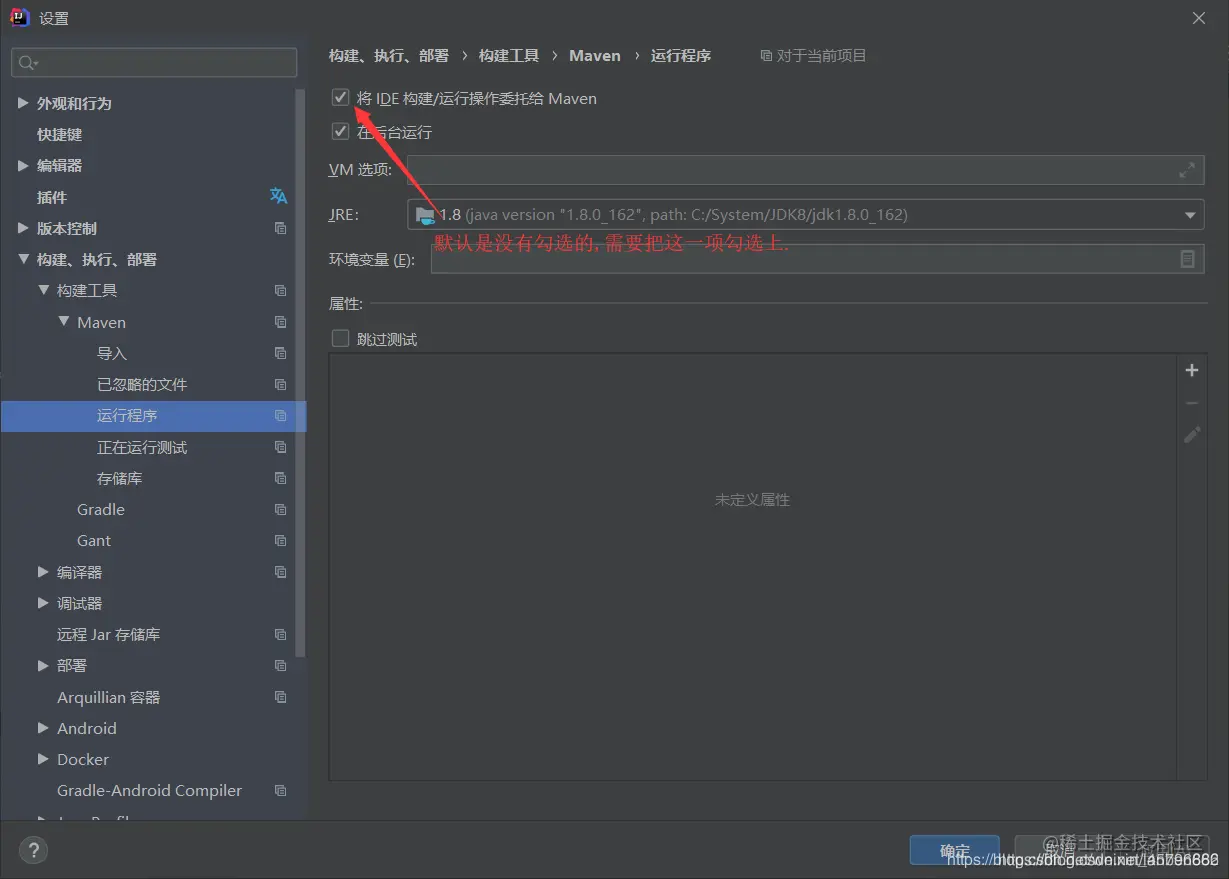
Task: Click 构建、执行、部署 in the breadcrumb
Action: coord(389,56)
